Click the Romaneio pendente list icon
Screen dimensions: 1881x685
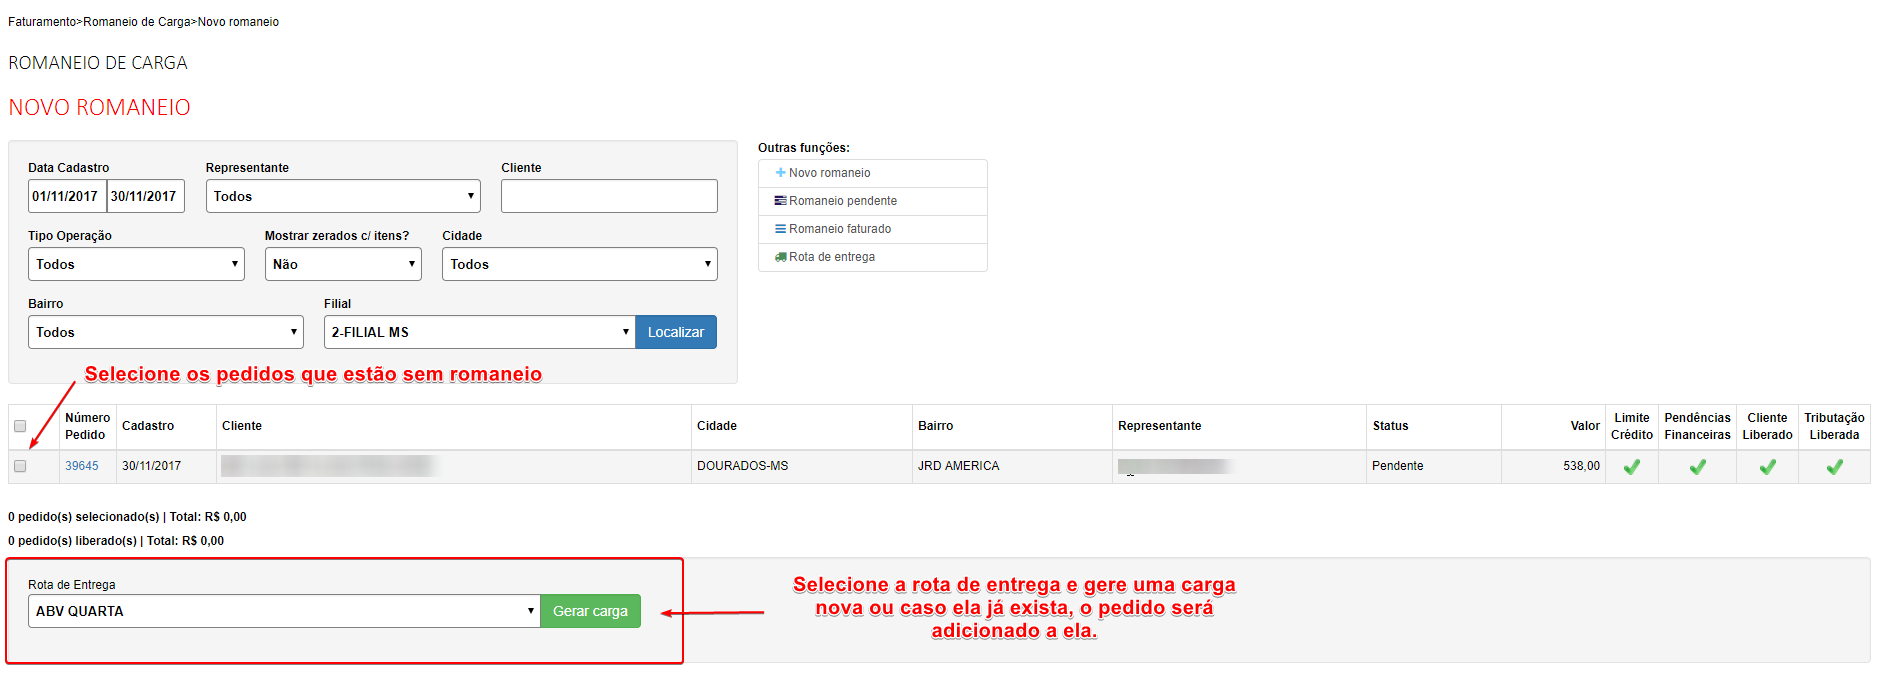coord(780,201)
